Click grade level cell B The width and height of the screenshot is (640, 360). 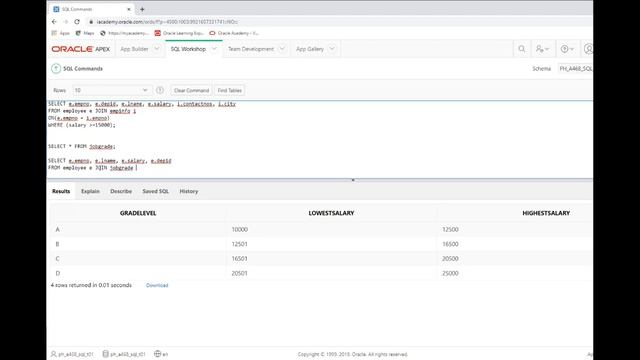58,244
